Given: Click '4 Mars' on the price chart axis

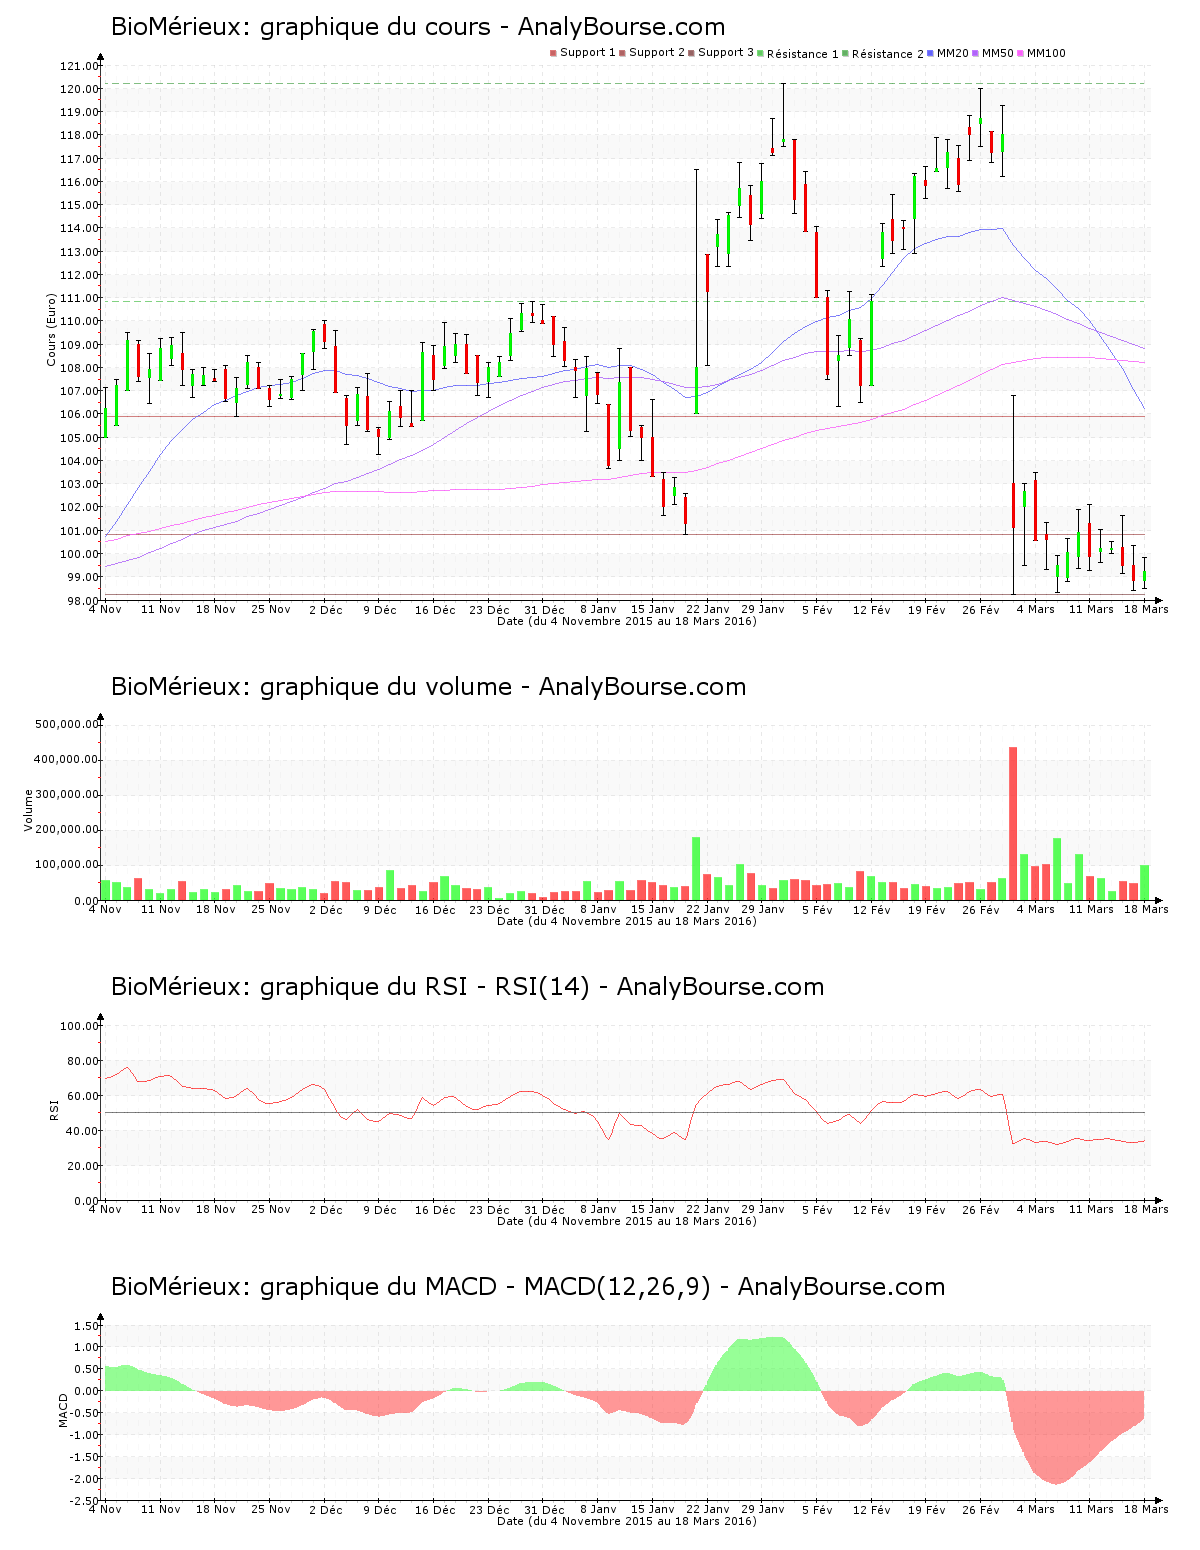Looking at the screenshot, I should tap(1035, 610).
